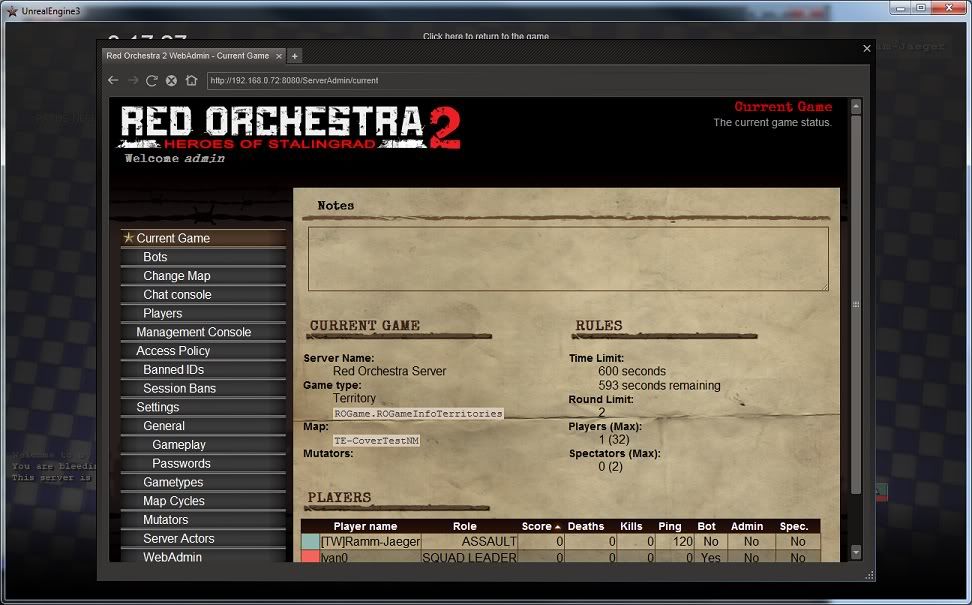Click inside the Notes text area

point(567,258)
